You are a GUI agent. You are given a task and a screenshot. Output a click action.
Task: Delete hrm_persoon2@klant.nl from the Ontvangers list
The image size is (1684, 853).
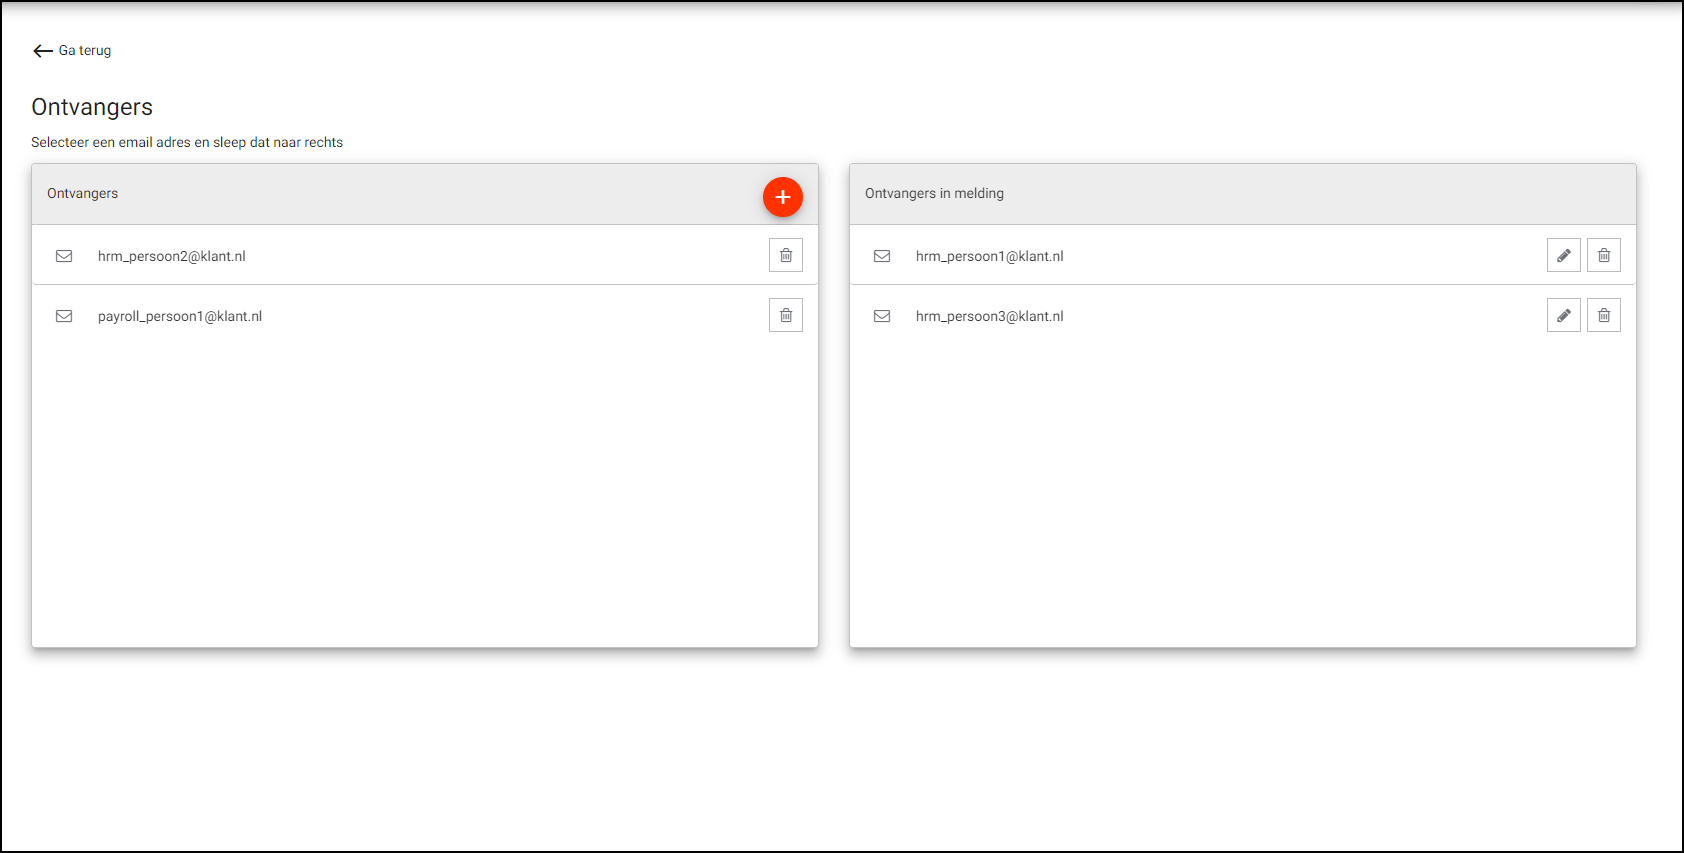[x=785, y=256]
